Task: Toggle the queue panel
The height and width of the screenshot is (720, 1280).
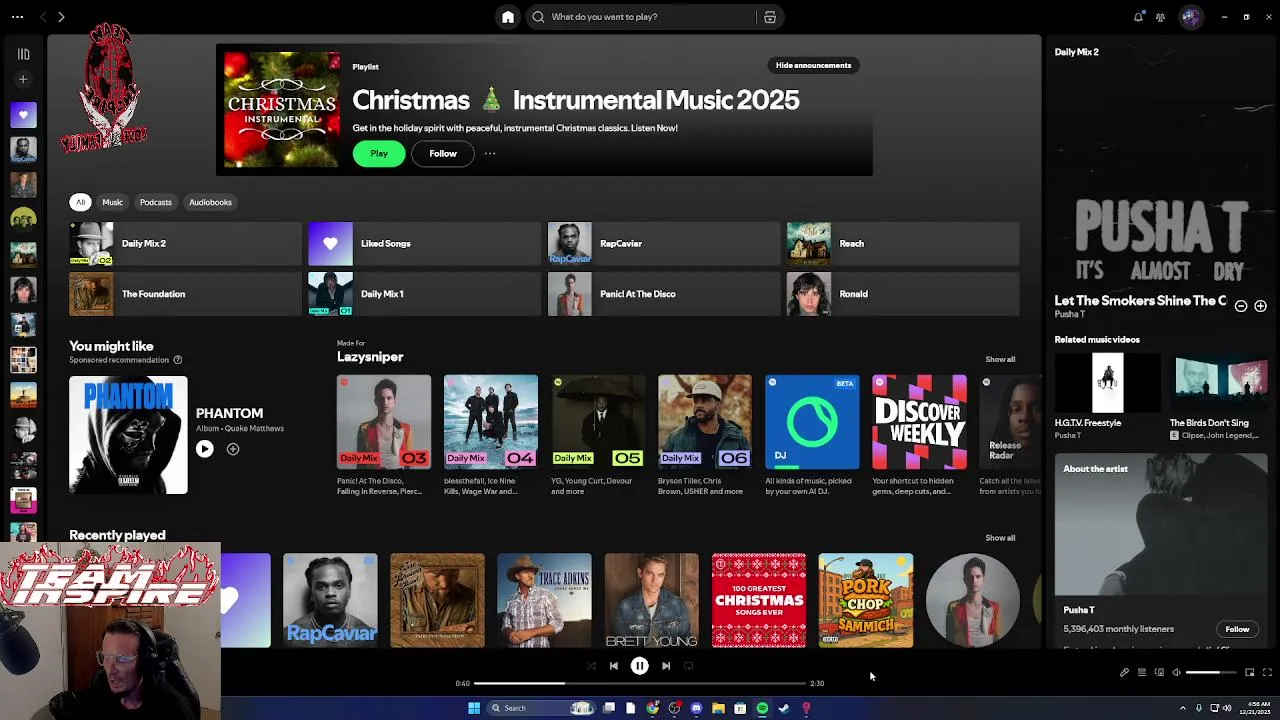Action: coord(1141,673)
